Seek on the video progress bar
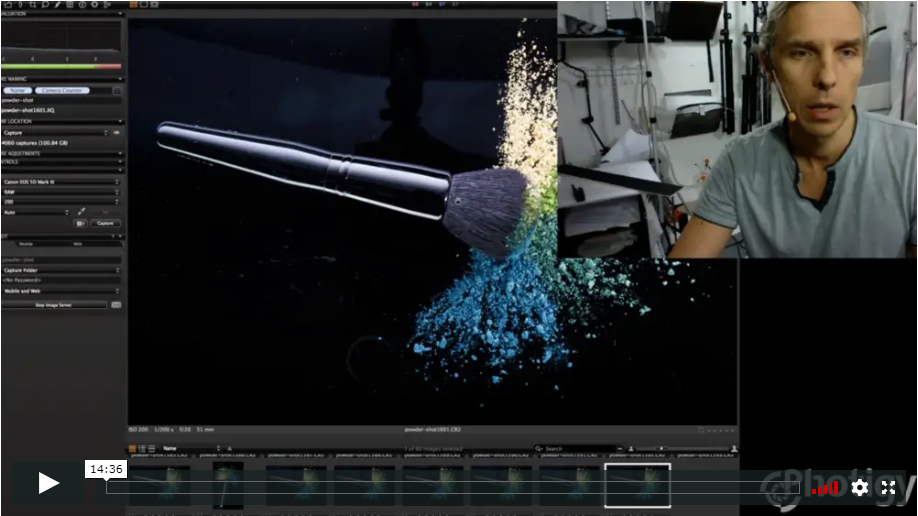 click(x=452, y=487)
